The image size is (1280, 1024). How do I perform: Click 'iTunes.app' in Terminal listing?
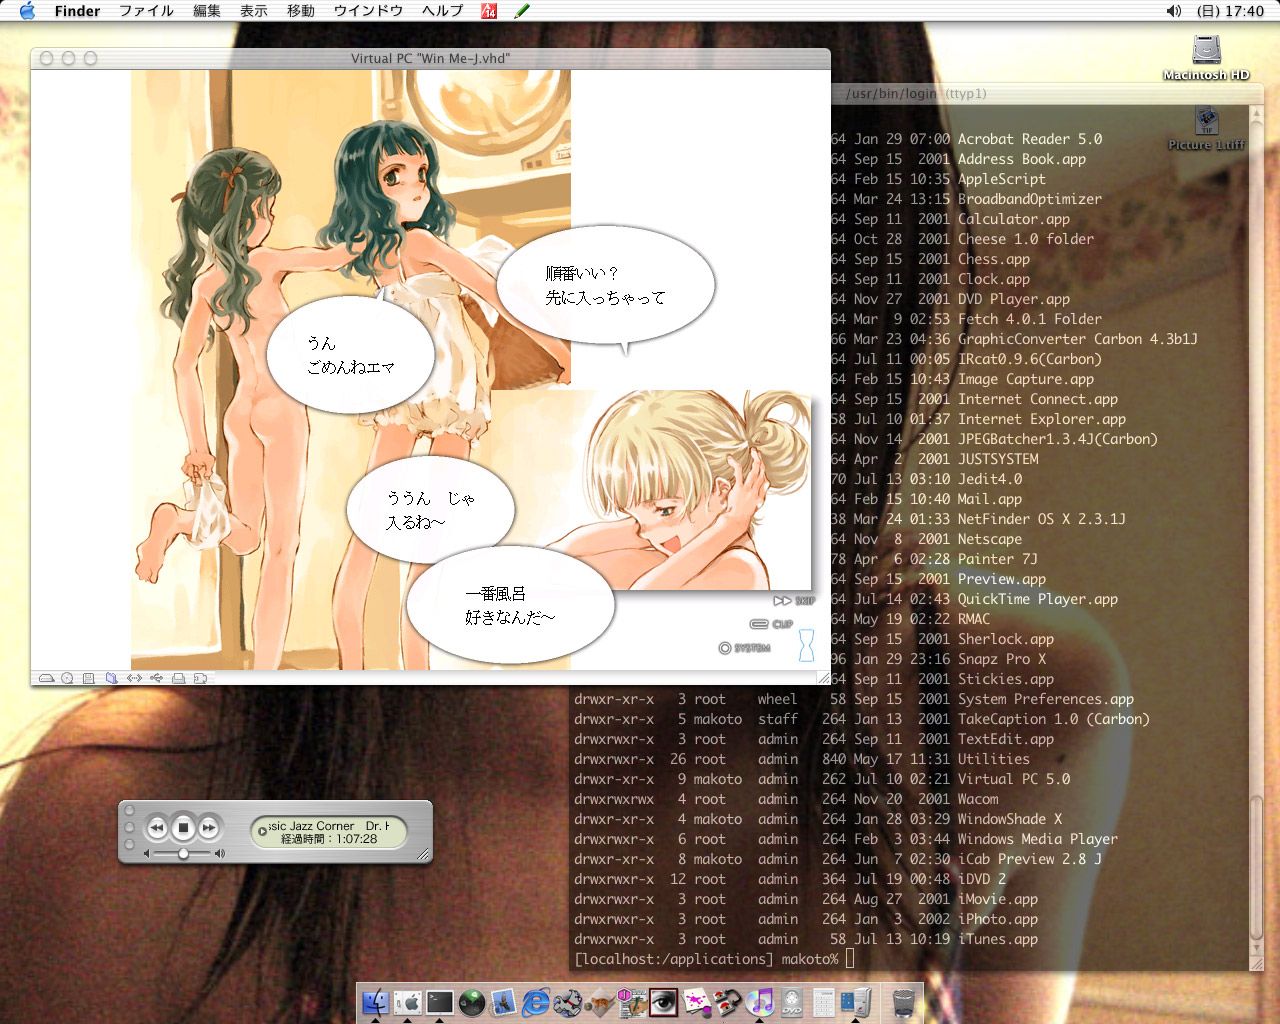click(x=998, y=939)
